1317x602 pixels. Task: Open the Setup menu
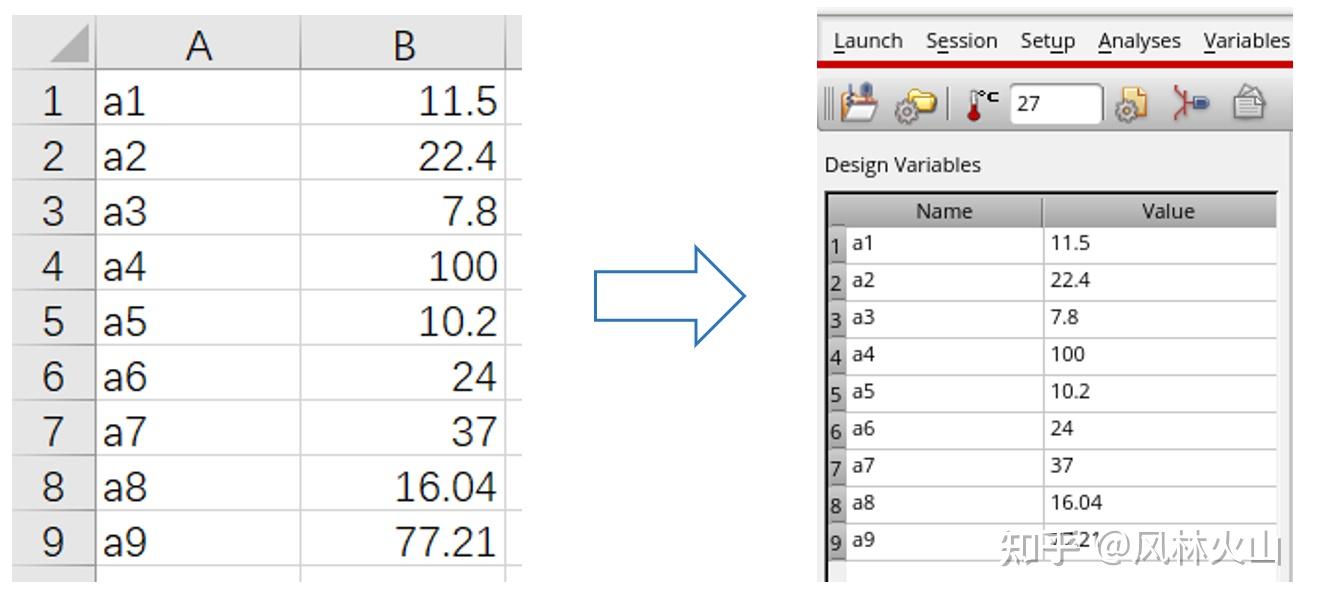[1047, 41]
